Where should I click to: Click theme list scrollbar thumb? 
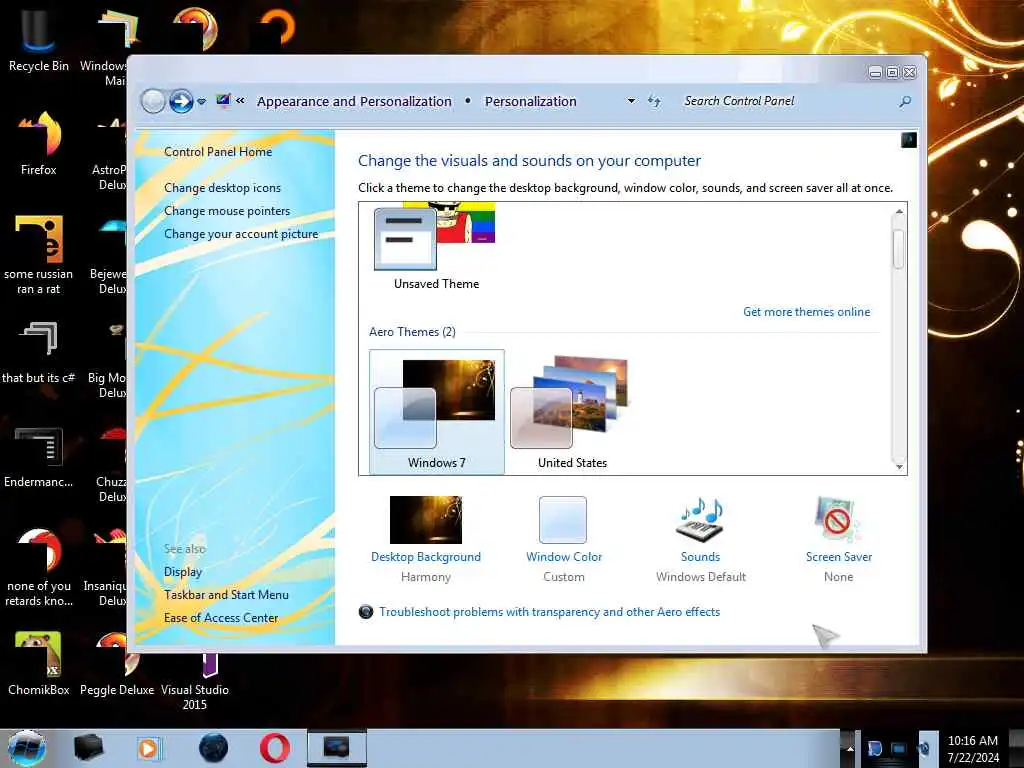tap(899, 248)
